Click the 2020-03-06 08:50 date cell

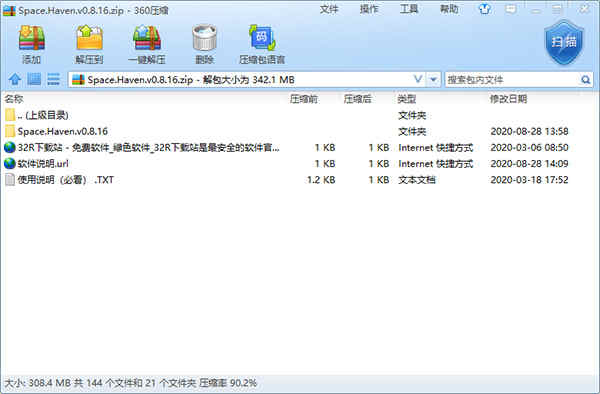click(x=529, y=148)
